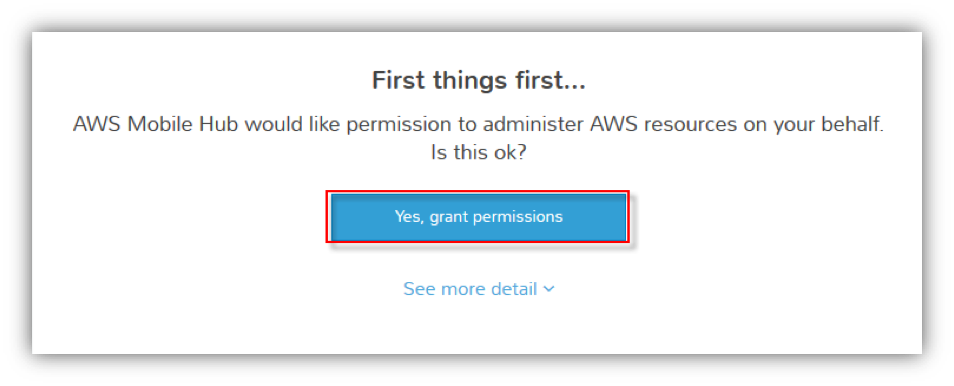Click the word Yes on the blue button
This screenshot has height=386, width=954.
408,217
